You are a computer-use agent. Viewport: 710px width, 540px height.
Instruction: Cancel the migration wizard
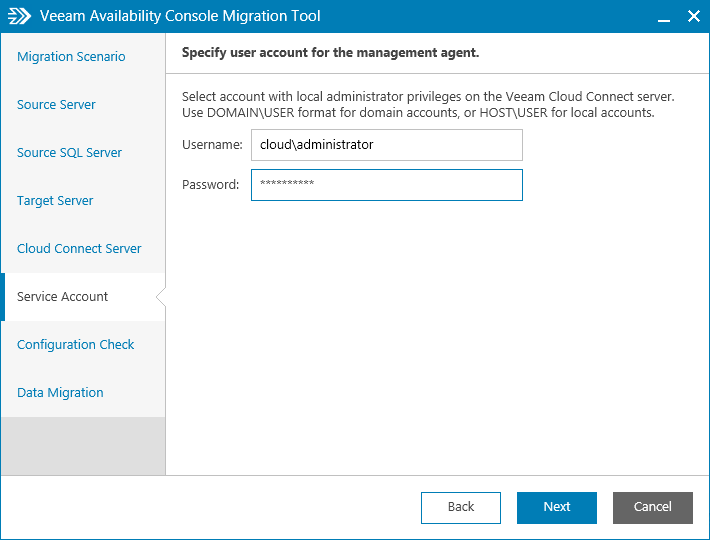[x=653, y=507]
